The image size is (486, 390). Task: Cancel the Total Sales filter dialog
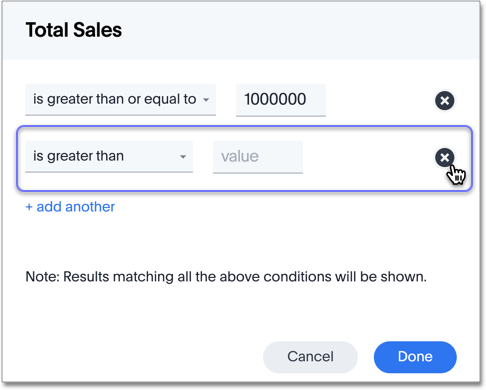tap(310, 357)
